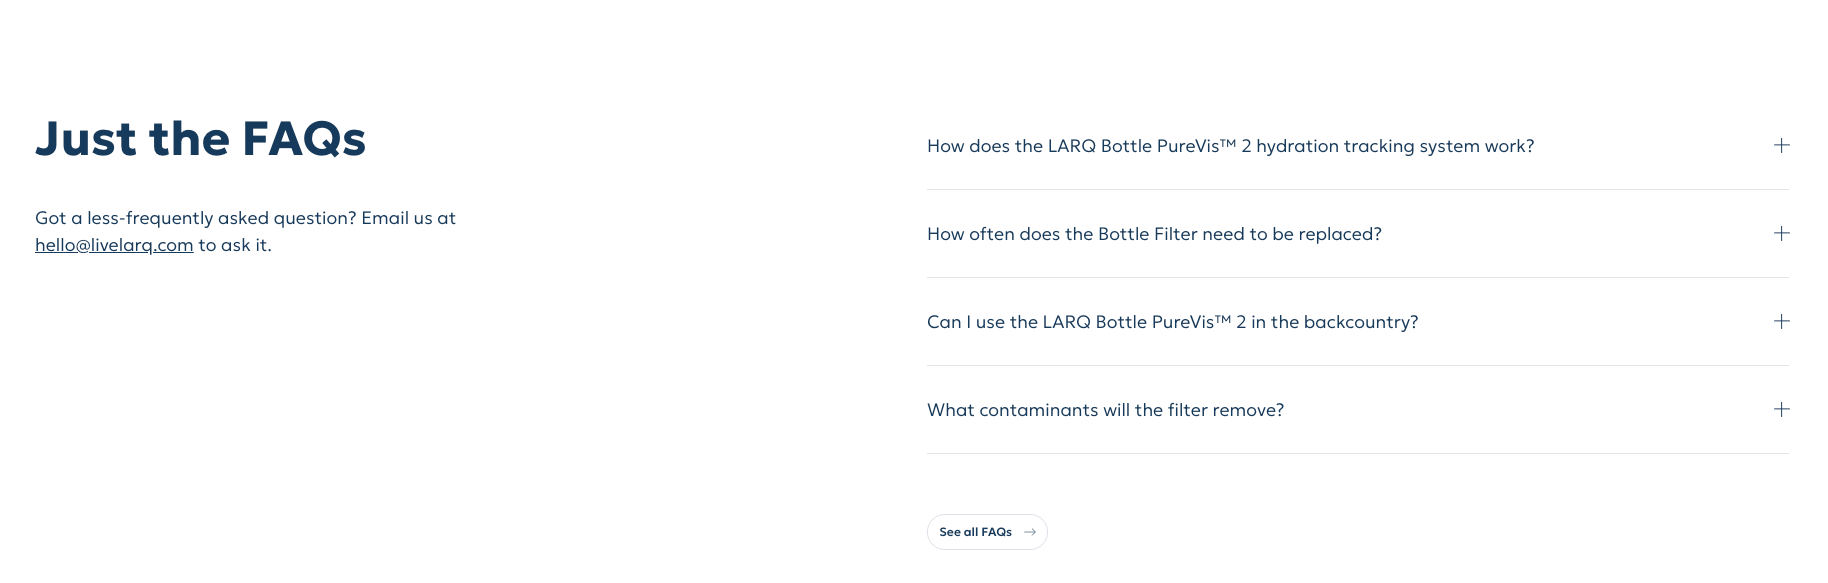Viewport: 1828px width, 583px height.
Task: Click the "Just the FAQs" heading
Action: (200, 139)
